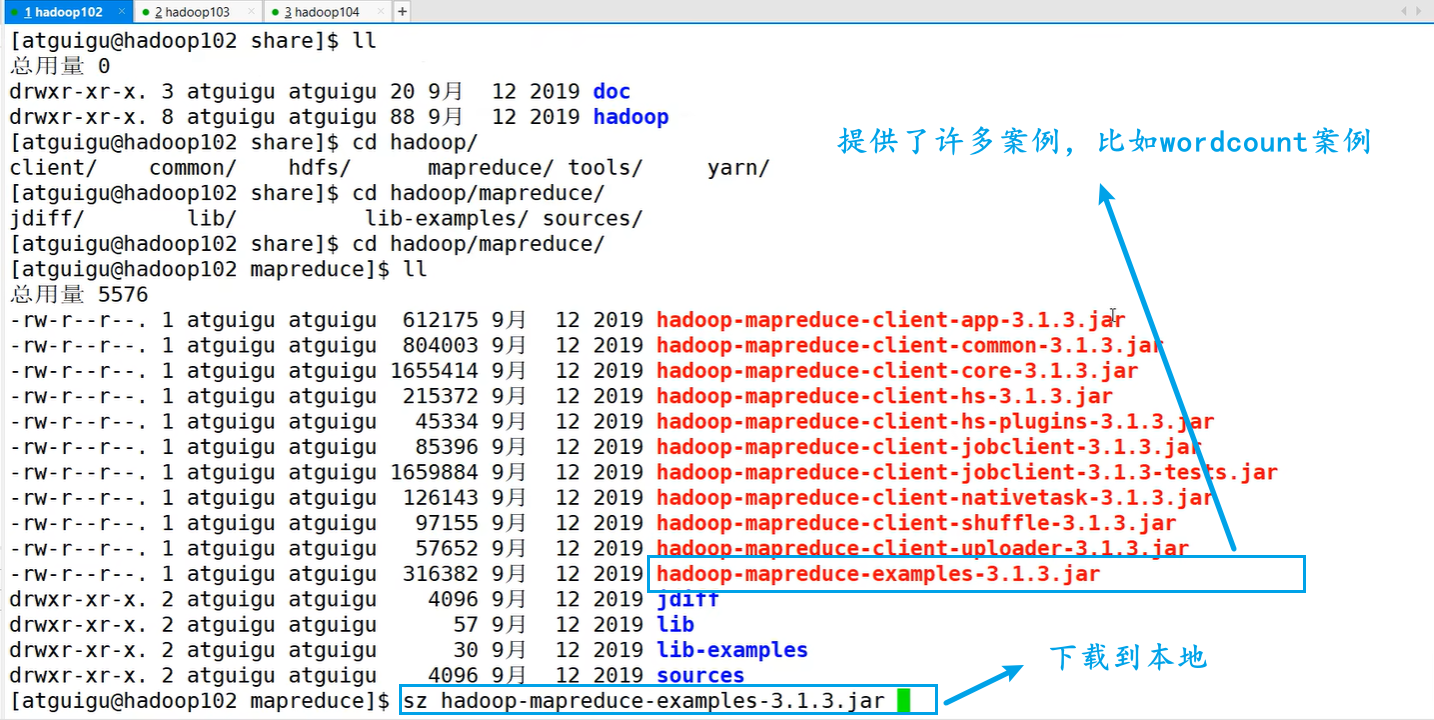The height and width of the screenshot is (720, 1434).
Task: Click the blue hadoop directory name
Action: [x=631, y=117]
